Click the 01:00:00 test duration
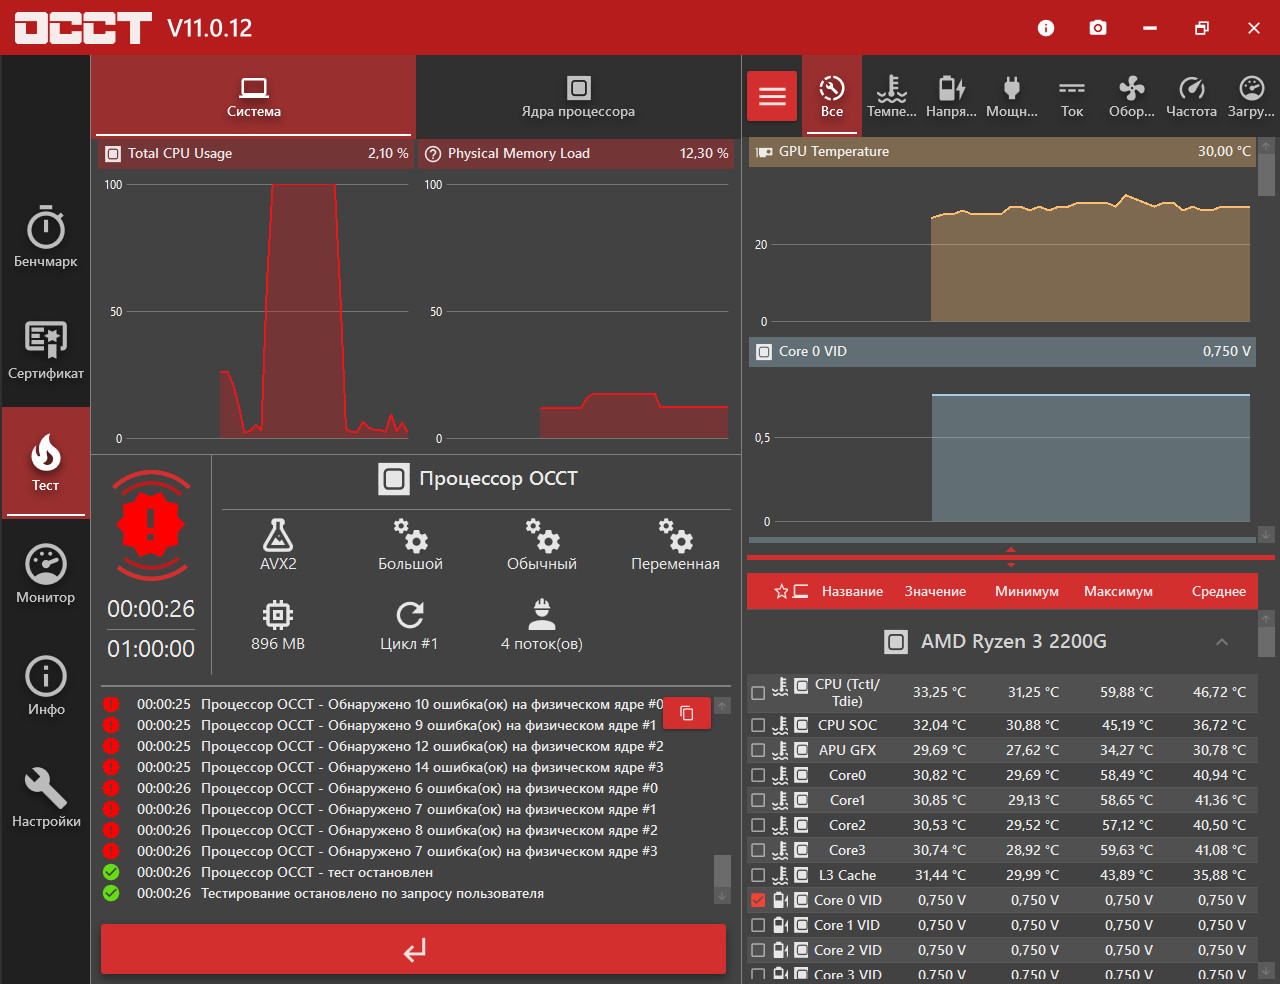Viewport: 1280px width, 984px height. point(151,648)
